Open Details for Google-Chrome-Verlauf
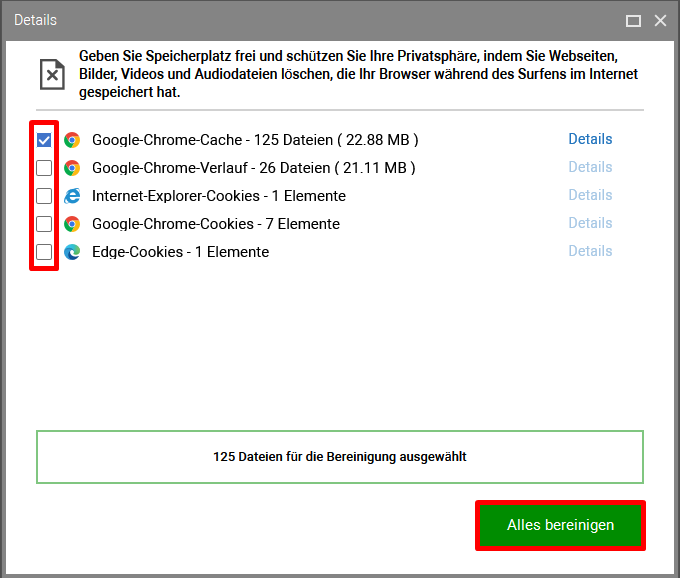The width and height of the screenshot is (680, 578). 590,167
